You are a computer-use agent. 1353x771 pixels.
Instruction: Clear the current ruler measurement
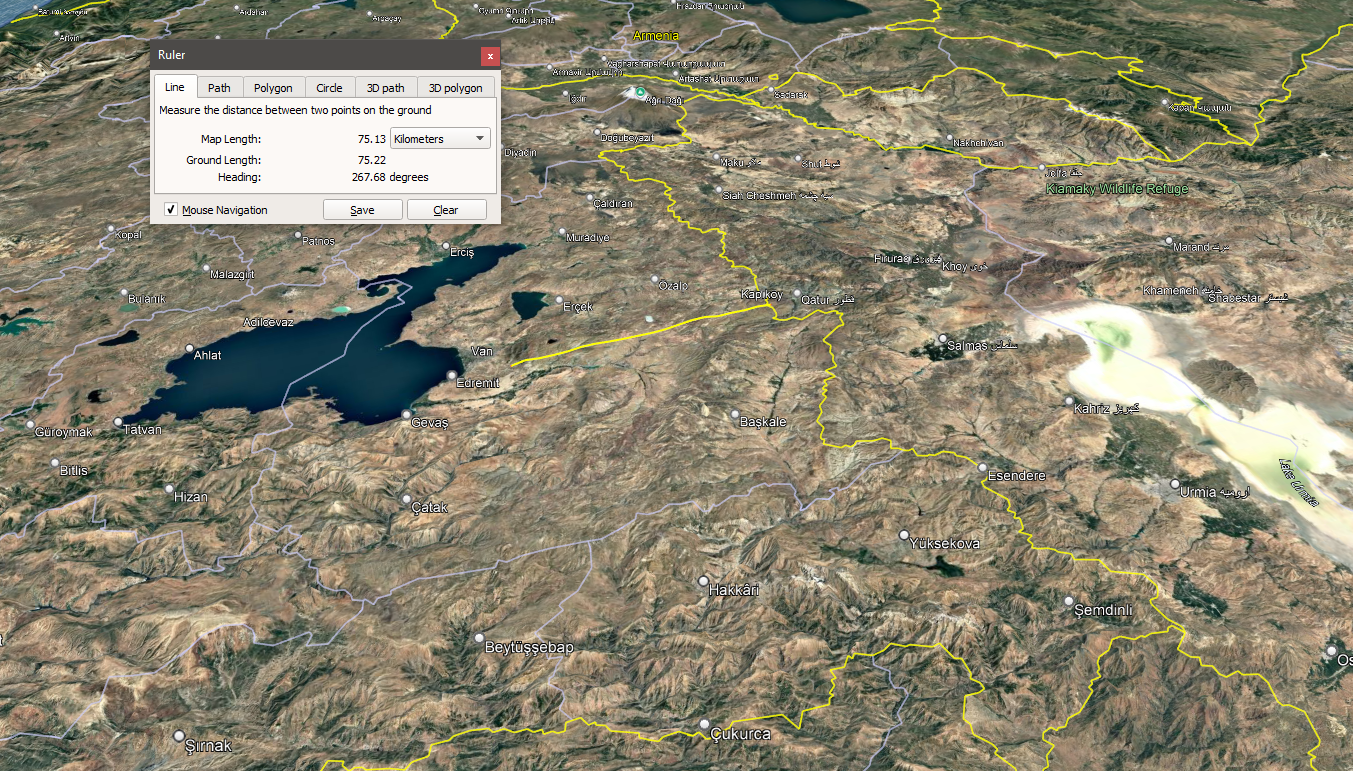[446, 210]
